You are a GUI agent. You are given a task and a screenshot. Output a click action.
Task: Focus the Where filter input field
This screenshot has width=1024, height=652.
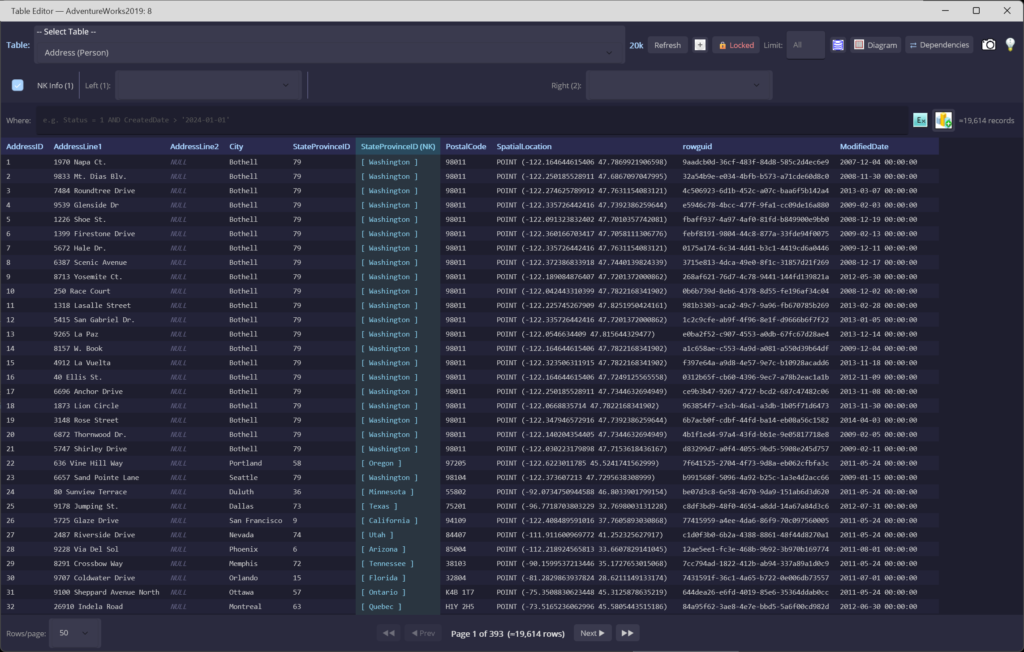(x=472, y=120)
